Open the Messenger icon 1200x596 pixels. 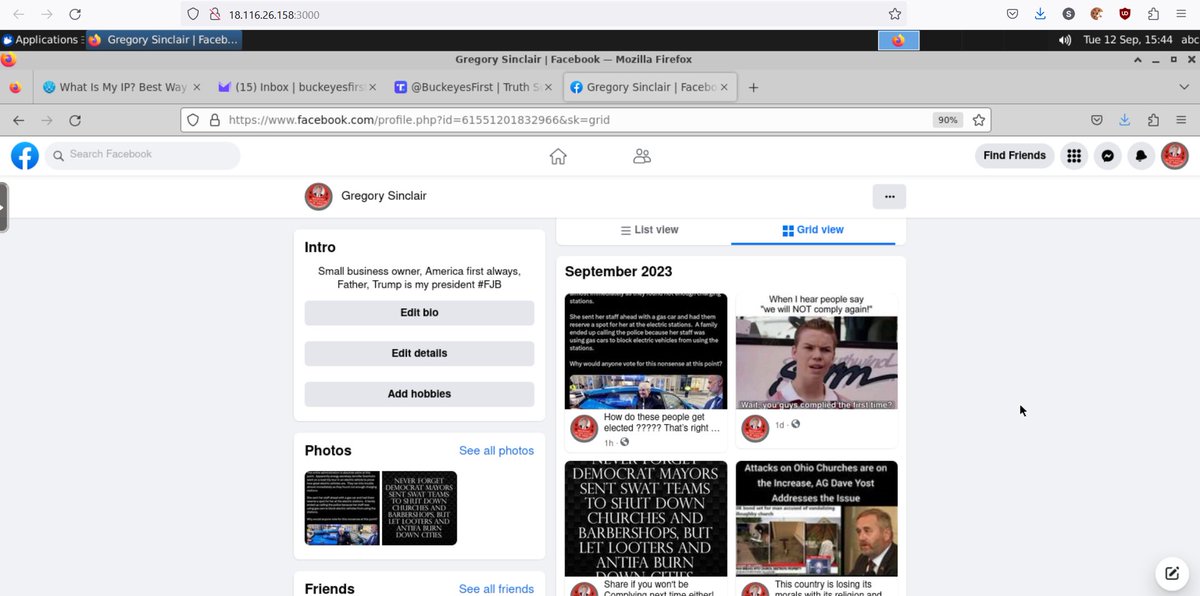point(1107,156)
